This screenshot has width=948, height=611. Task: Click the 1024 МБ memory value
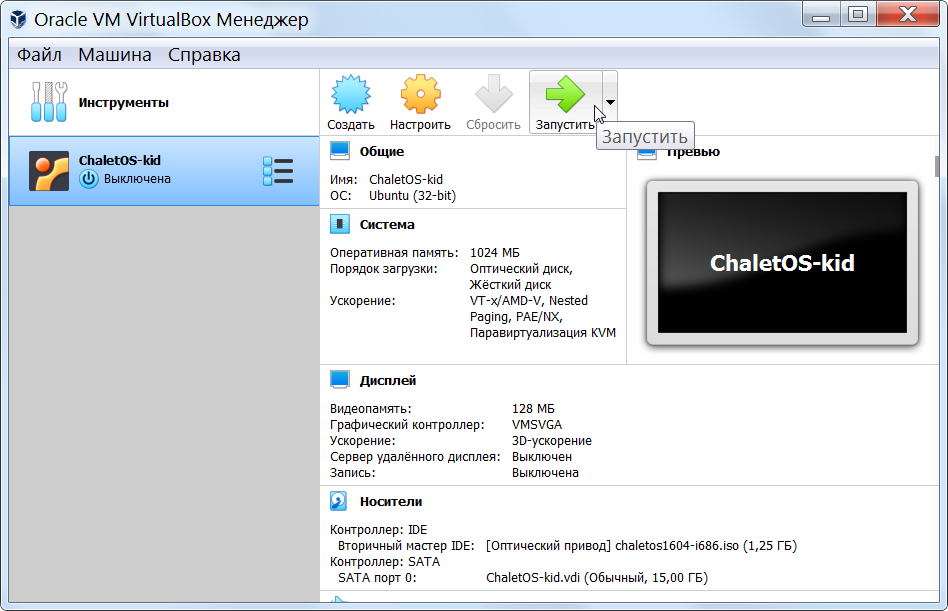point(495,253)
